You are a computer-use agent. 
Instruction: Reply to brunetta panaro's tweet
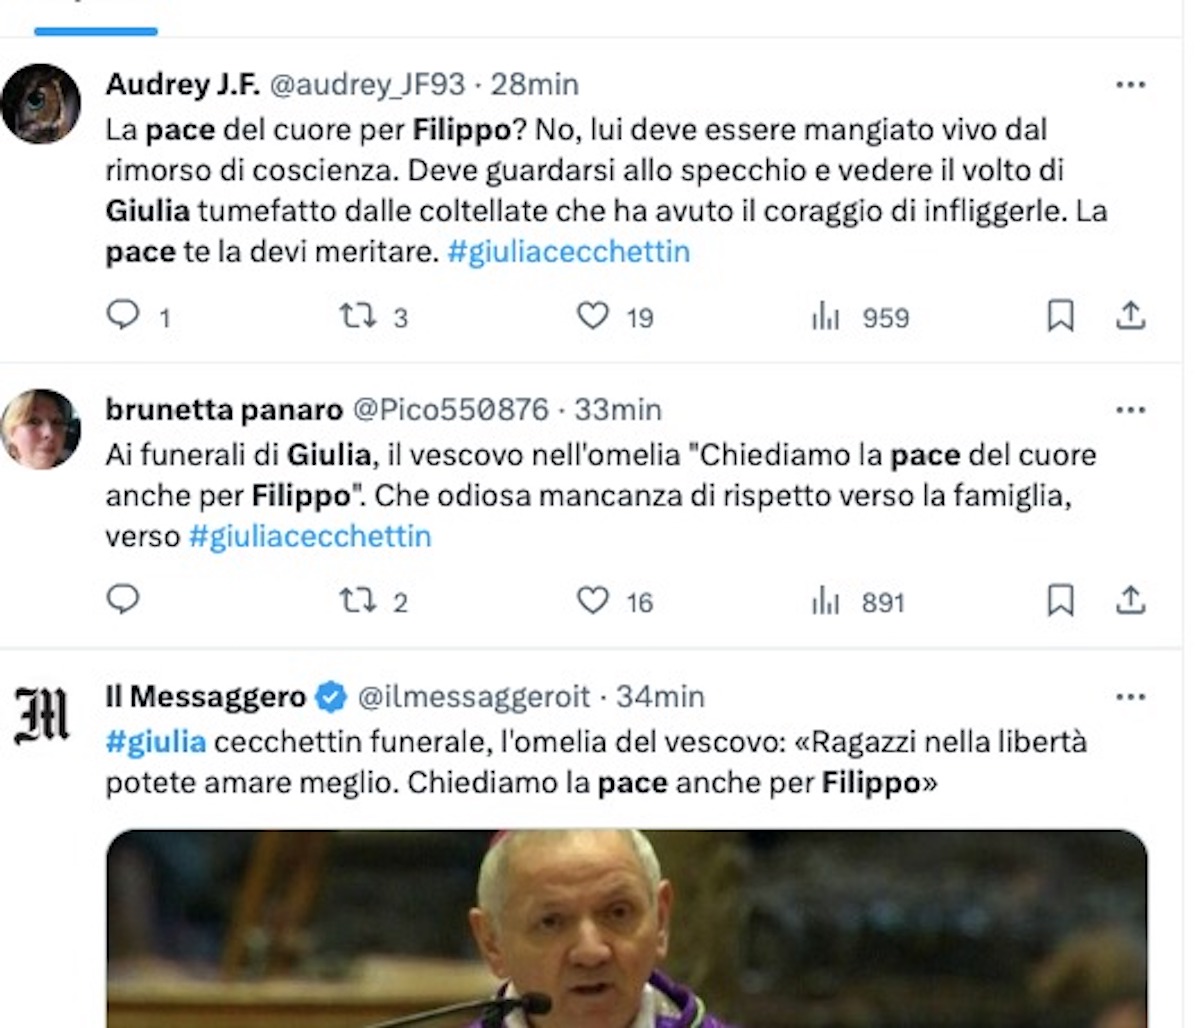(123, 600)
